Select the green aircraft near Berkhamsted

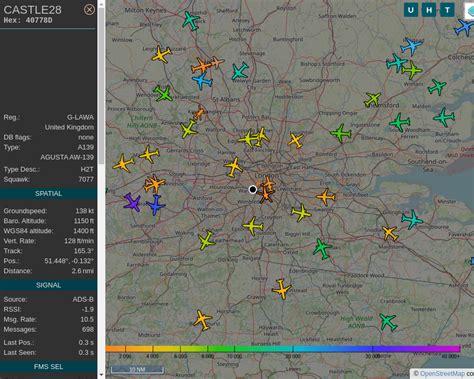point(163,93)
